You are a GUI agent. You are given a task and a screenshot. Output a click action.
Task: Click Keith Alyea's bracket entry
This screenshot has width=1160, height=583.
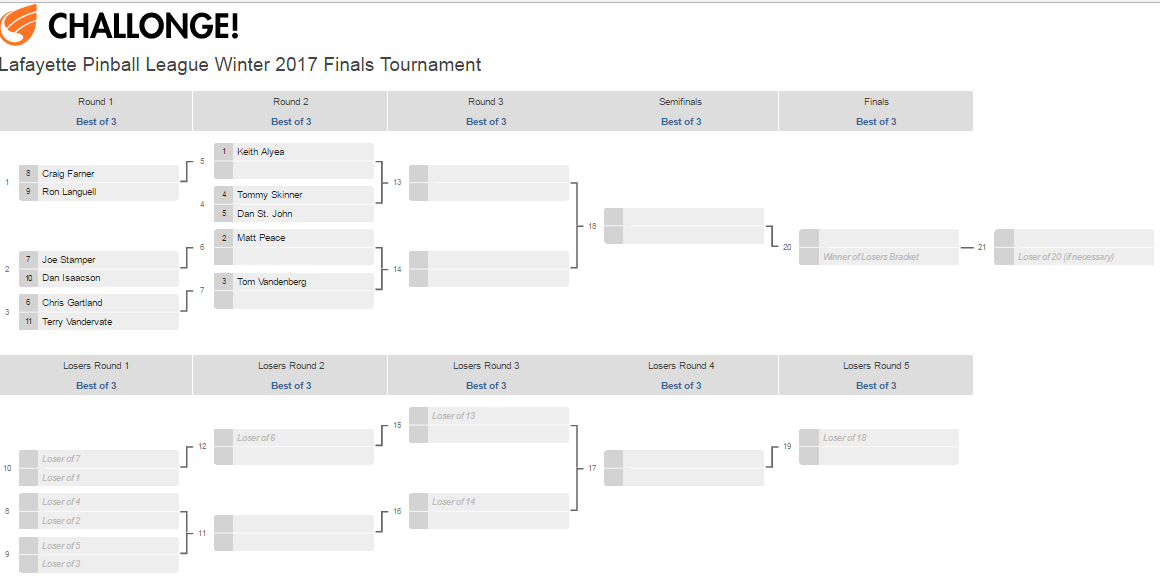coord(294,152)
